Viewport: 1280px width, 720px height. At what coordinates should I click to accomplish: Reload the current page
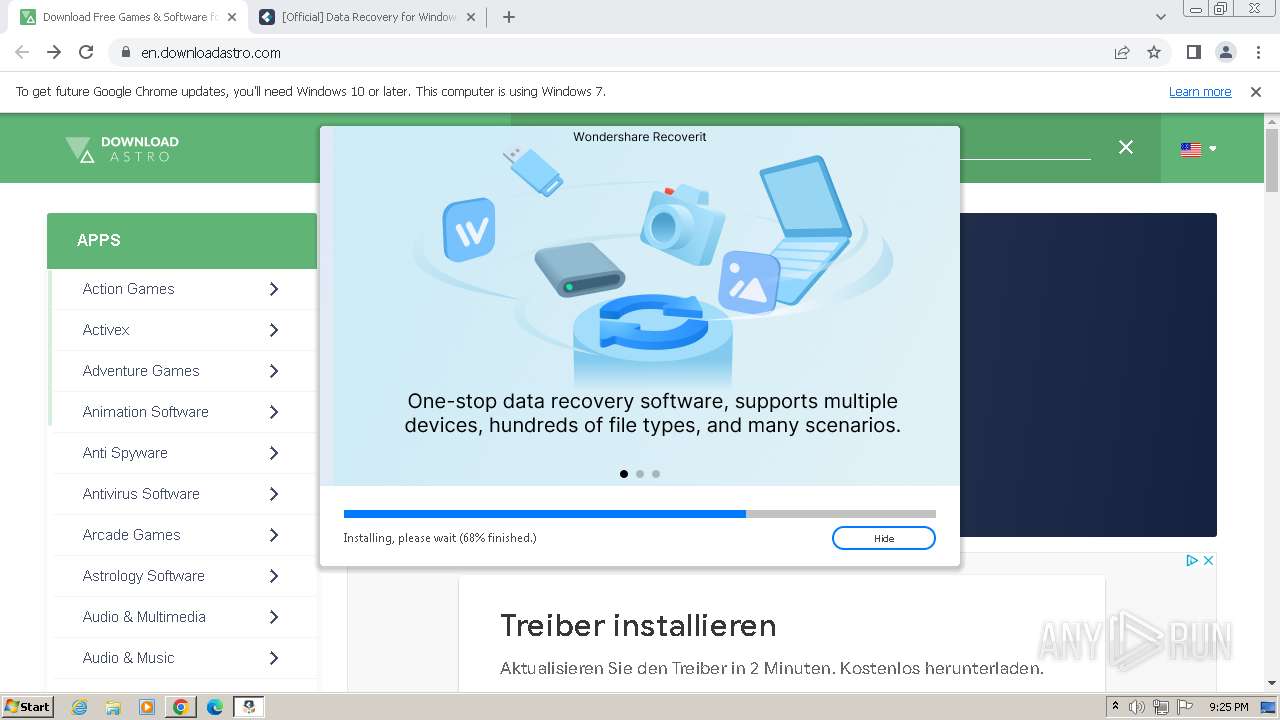click(86, 52)
